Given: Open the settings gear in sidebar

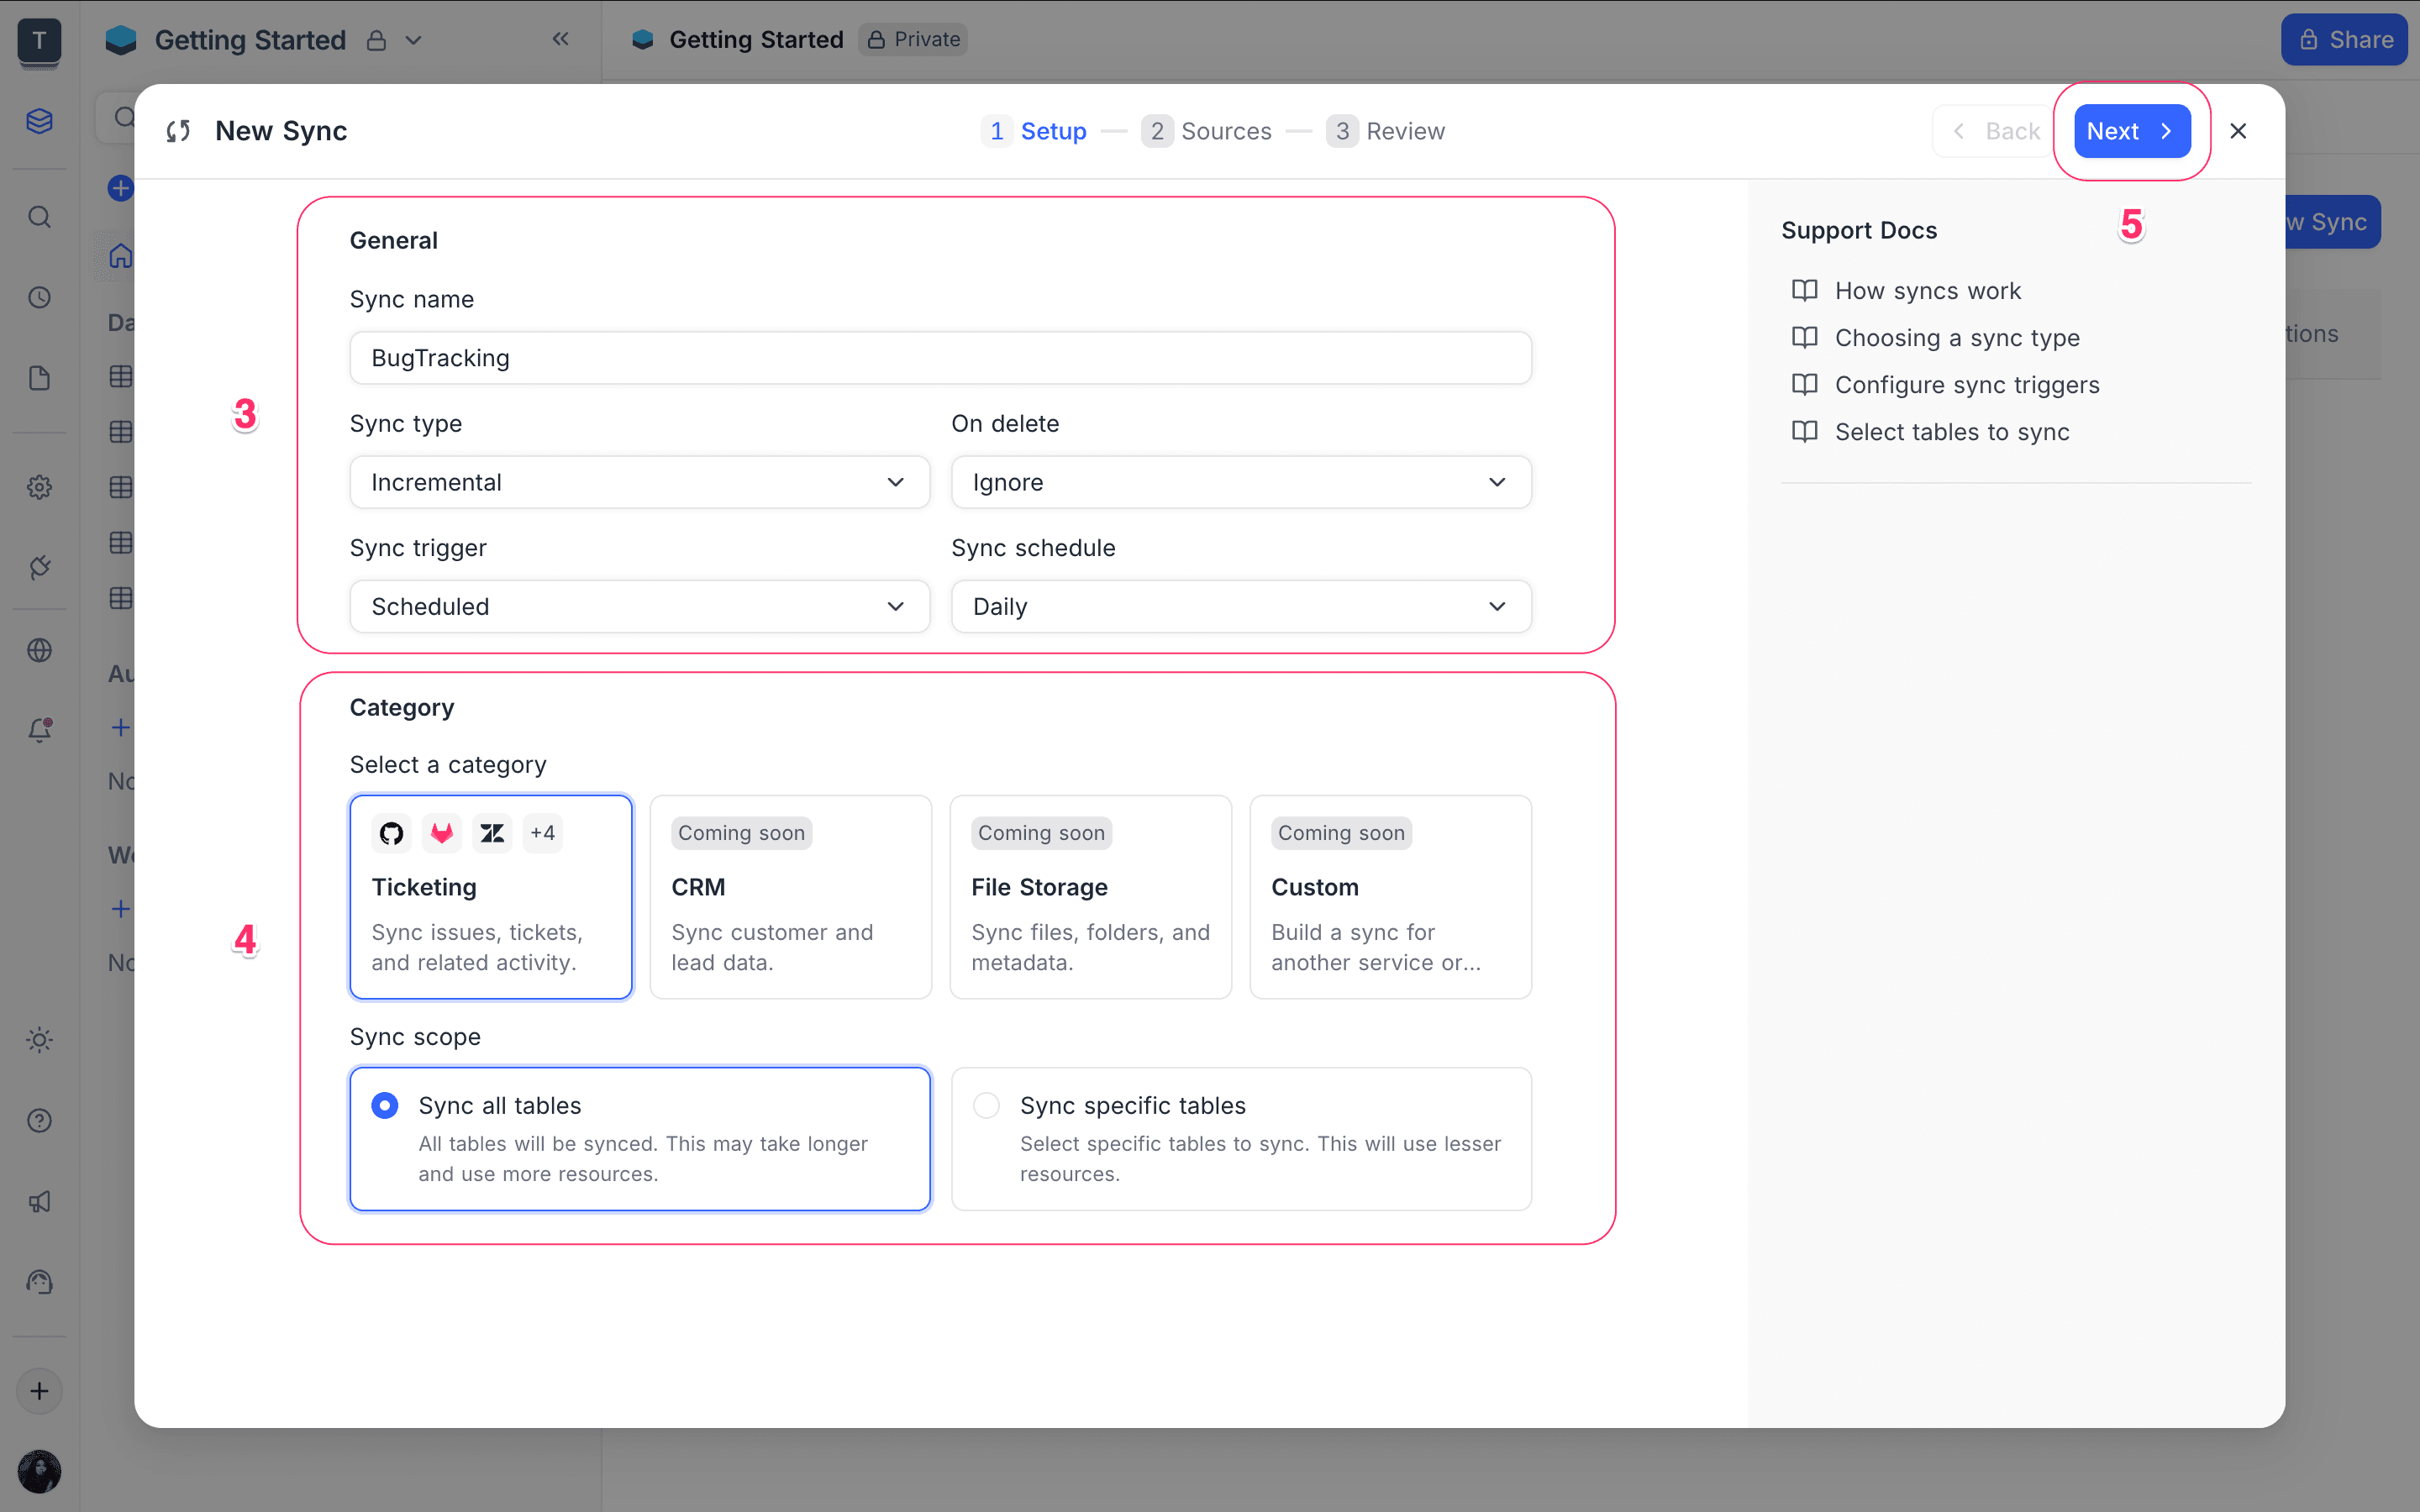Looking at the screenshot, I should coord(39,487).
